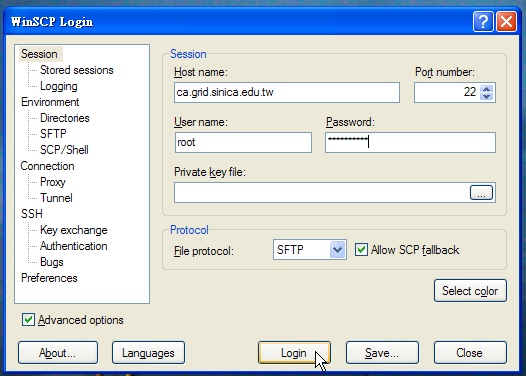Viewport: 526px width, 376px height.
Task: Click the Host name input field
Action: point(287,92)
